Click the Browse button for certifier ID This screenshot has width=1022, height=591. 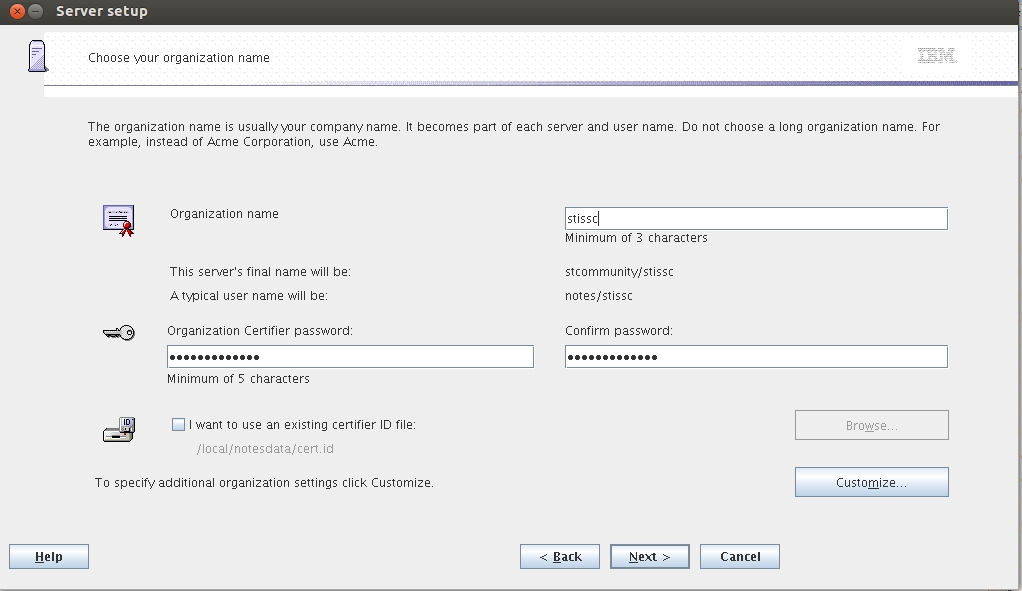(871, 424)
